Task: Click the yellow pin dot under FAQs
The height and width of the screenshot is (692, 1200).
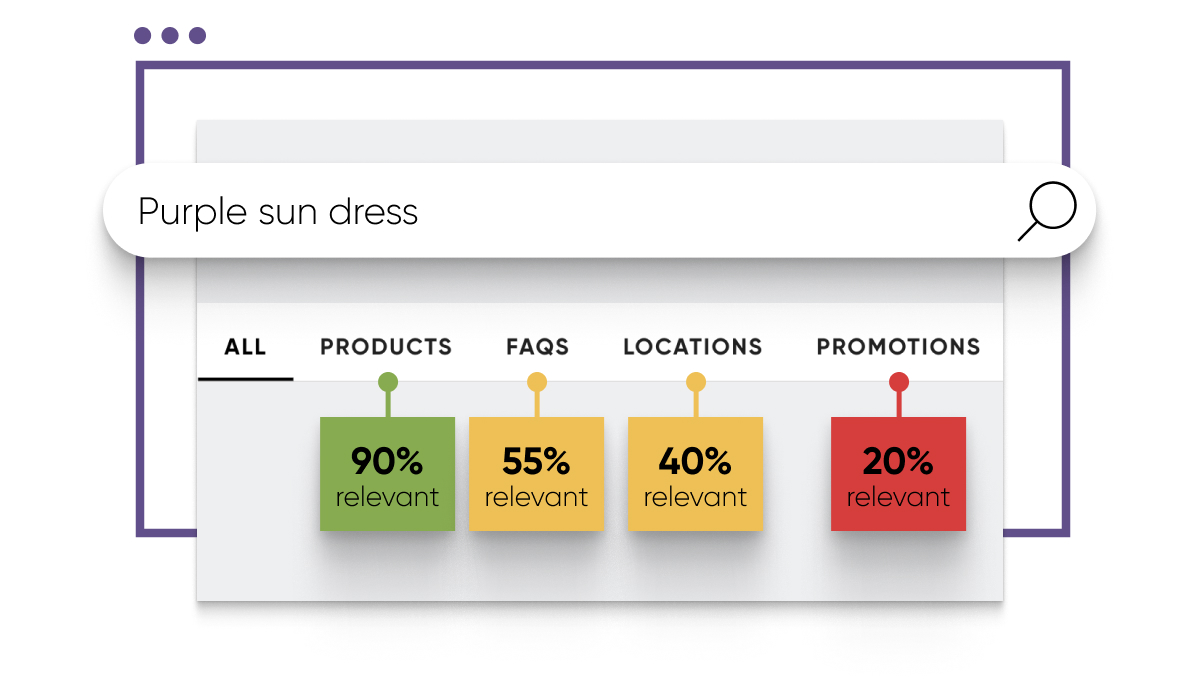Action: pos(537,382)
